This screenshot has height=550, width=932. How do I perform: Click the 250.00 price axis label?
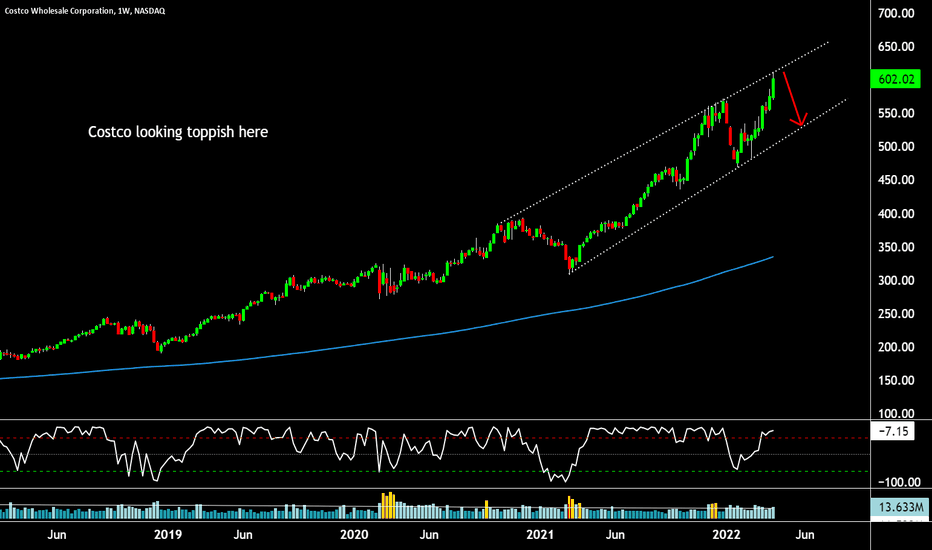[896, 313]
